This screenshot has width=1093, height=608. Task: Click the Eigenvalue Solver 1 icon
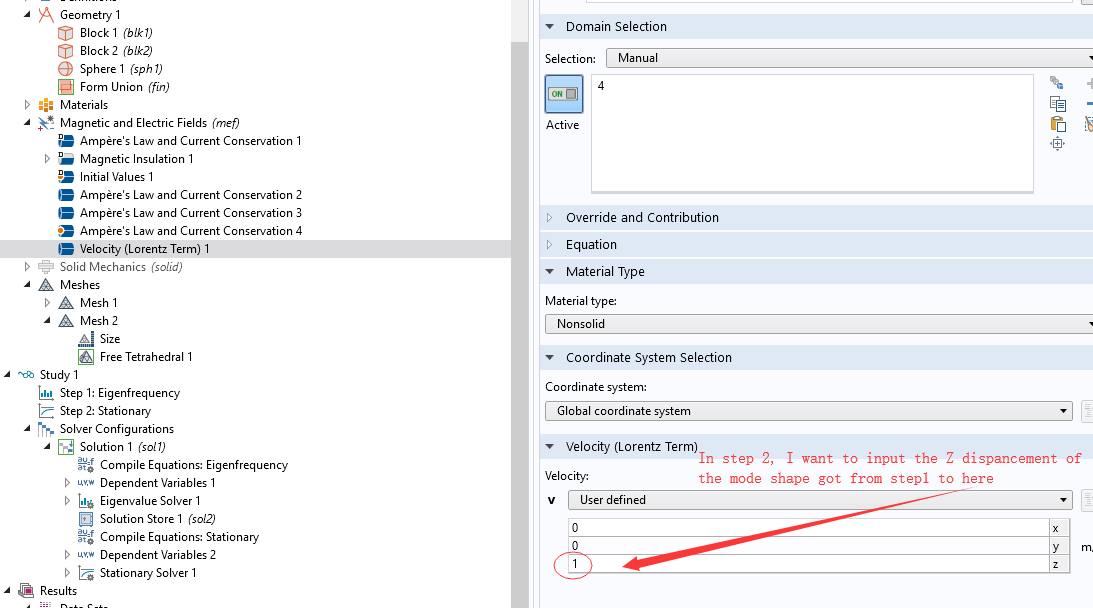pos(86,501)
